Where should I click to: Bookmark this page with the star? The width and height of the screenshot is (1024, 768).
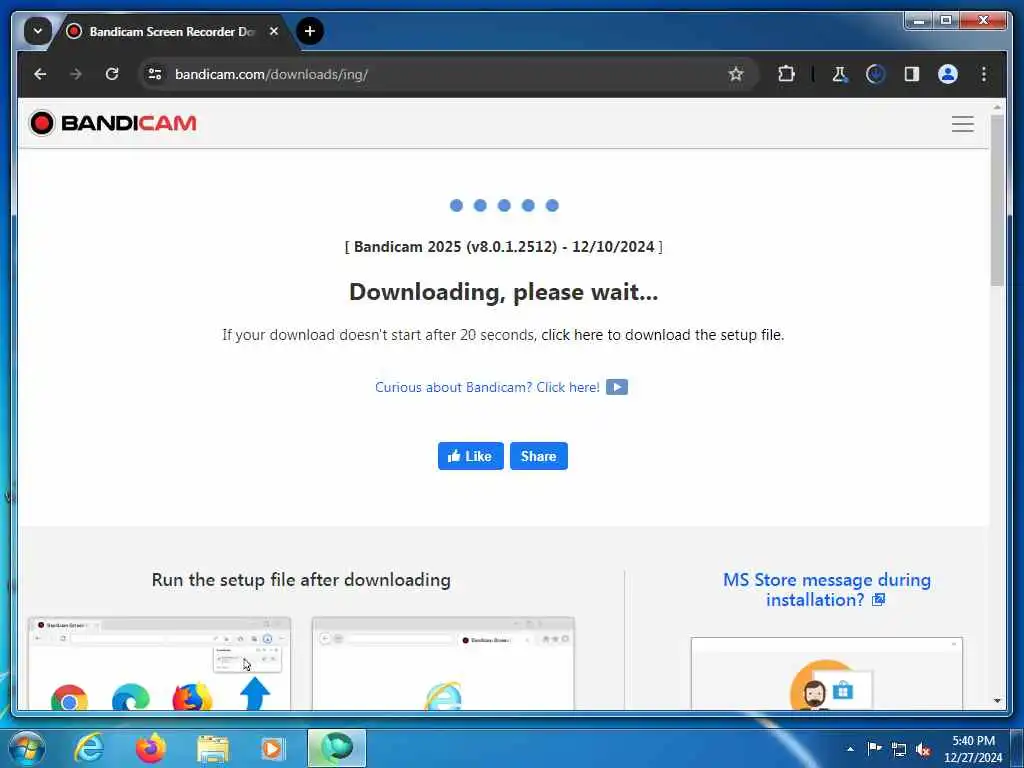[x=736, y=74]
